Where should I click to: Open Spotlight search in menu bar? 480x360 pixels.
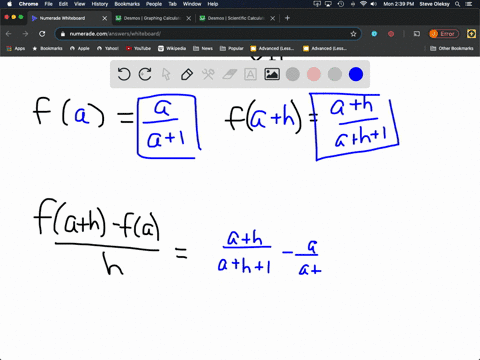[x=458, y=4]
